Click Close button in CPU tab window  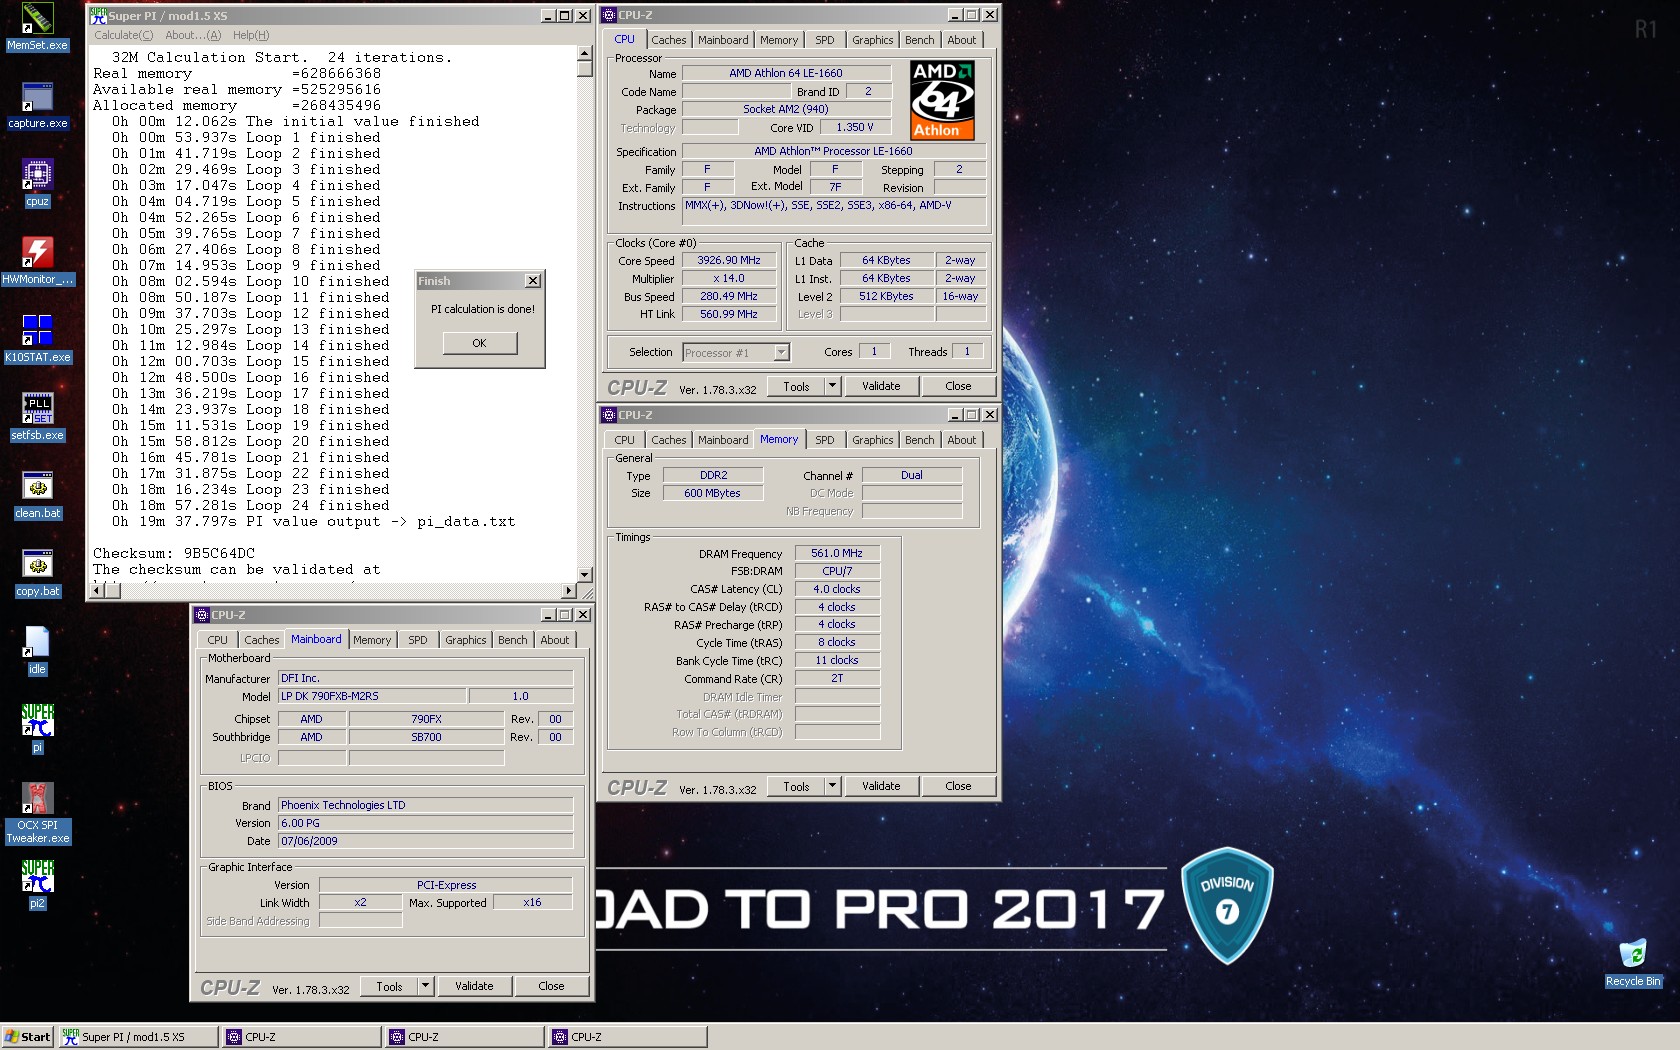pyautogui.click(x=958, y=386)
